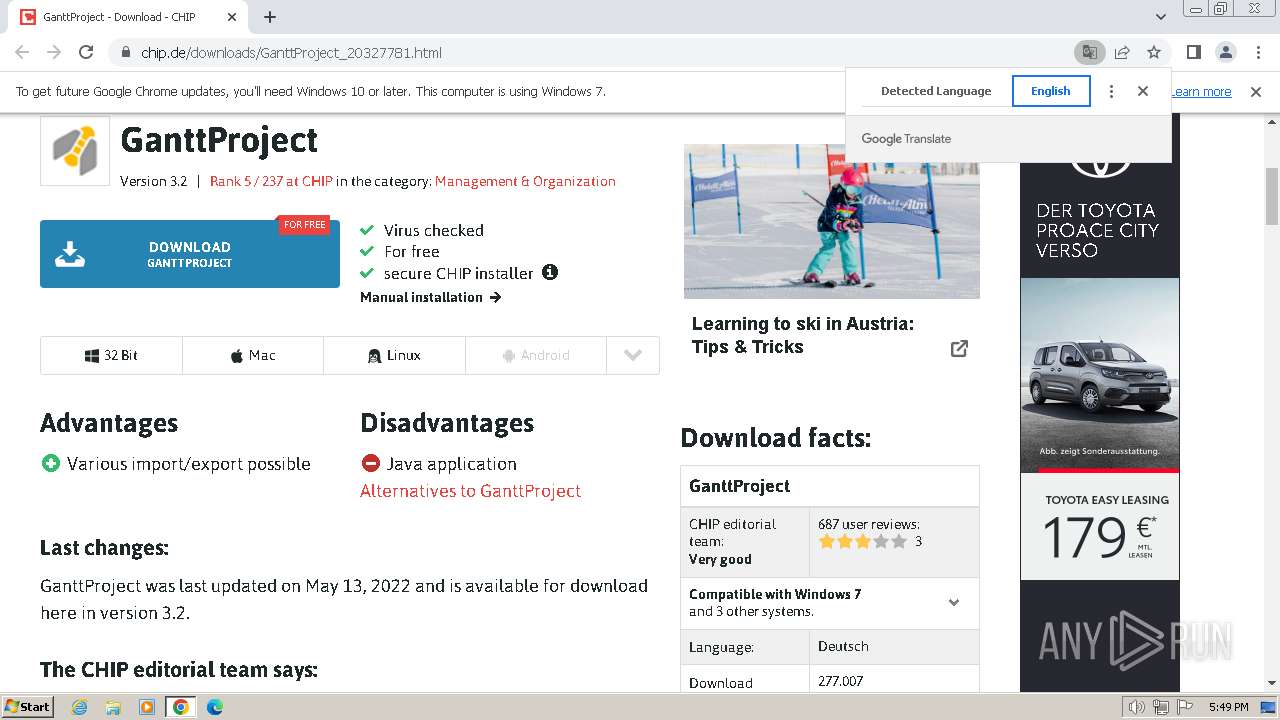Select the Android version
The height and width of the screenshot is (720, 1280).
(536, 355)
